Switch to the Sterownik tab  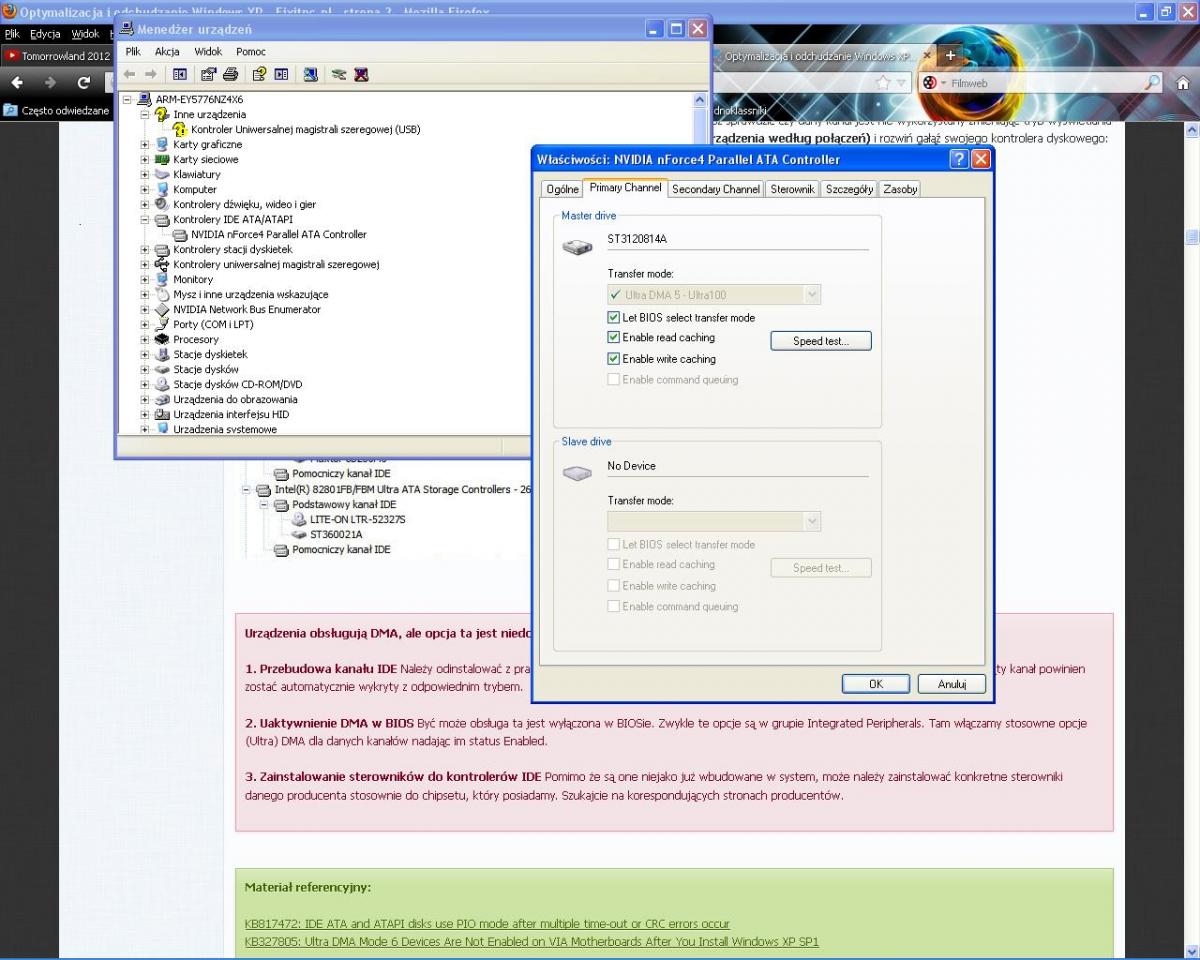tap(792, 189)
